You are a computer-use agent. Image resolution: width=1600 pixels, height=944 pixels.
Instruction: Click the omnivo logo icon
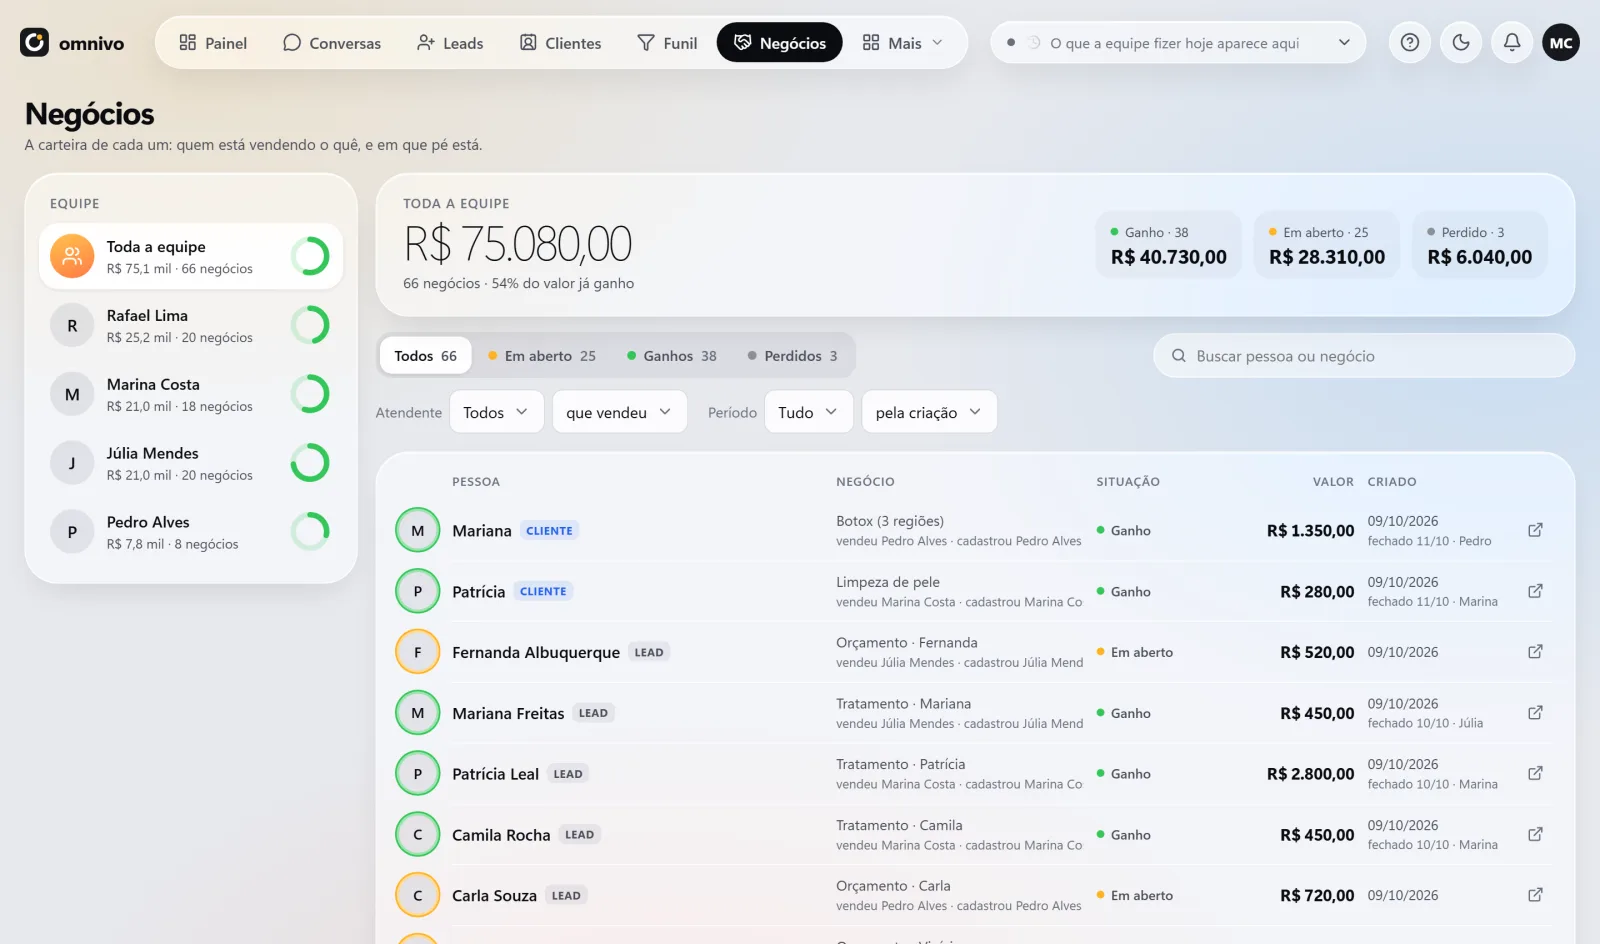34,42
